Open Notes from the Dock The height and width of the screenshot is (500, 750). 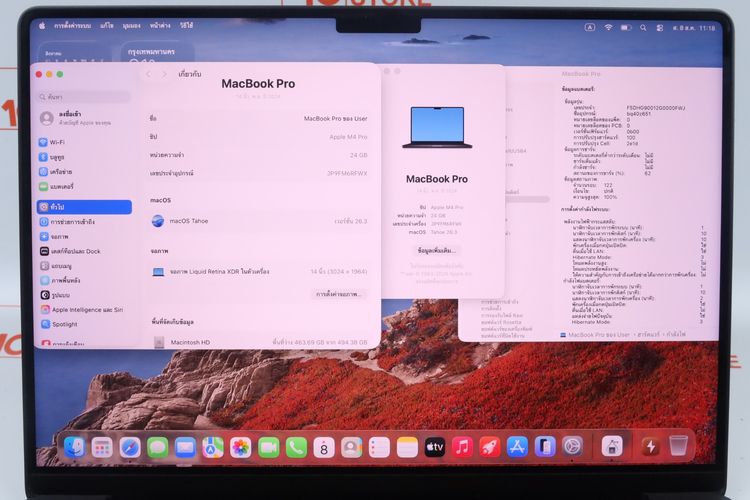tap(407, 448)
